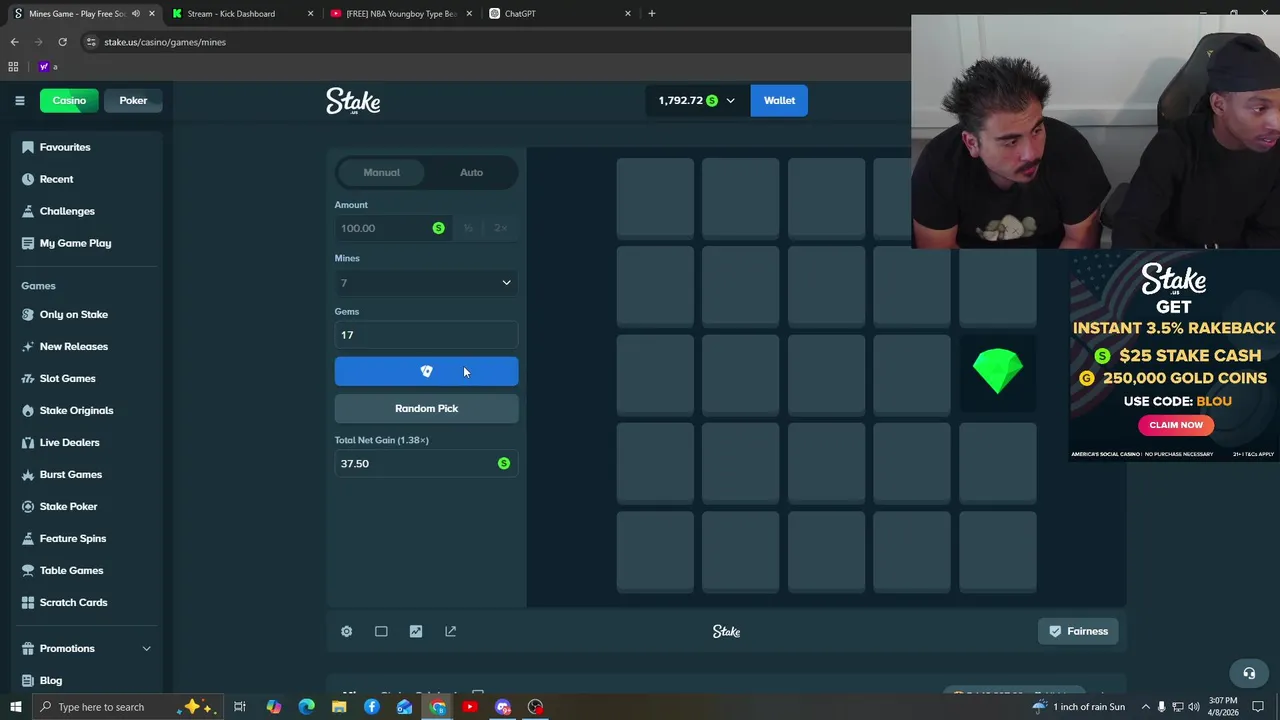Open Facebook app on taskbar
This screenshot has width=1280, height=720.
tap(372, 707)
